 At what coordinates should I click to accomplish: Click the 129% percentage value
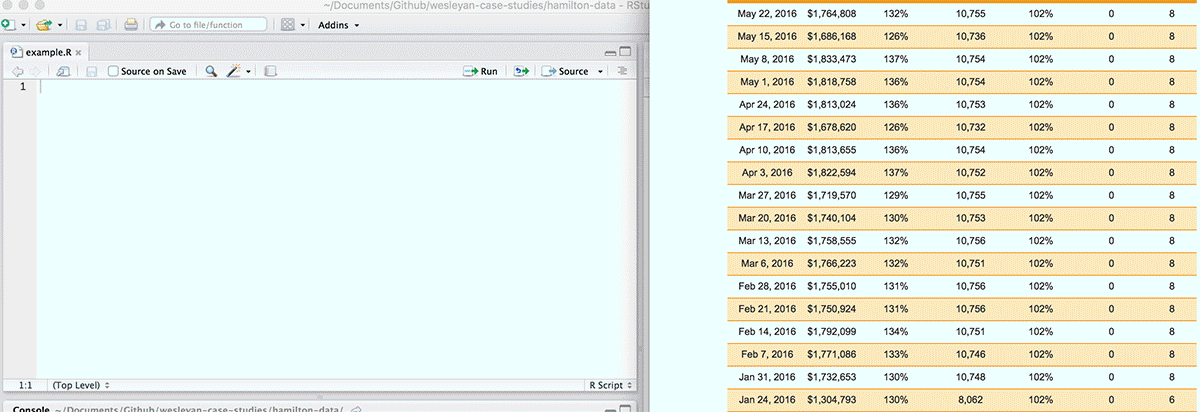[x=895, y=195]
